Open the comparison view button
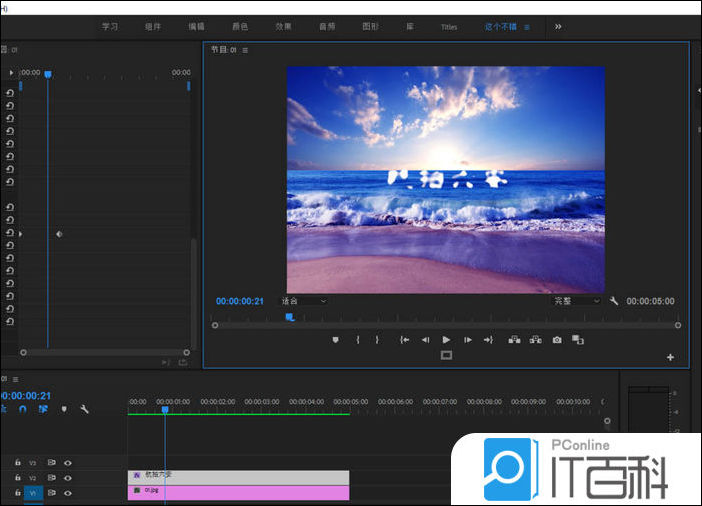Image resolution: width=702 pixels, height=506 pixels. (x=578, y=340)
